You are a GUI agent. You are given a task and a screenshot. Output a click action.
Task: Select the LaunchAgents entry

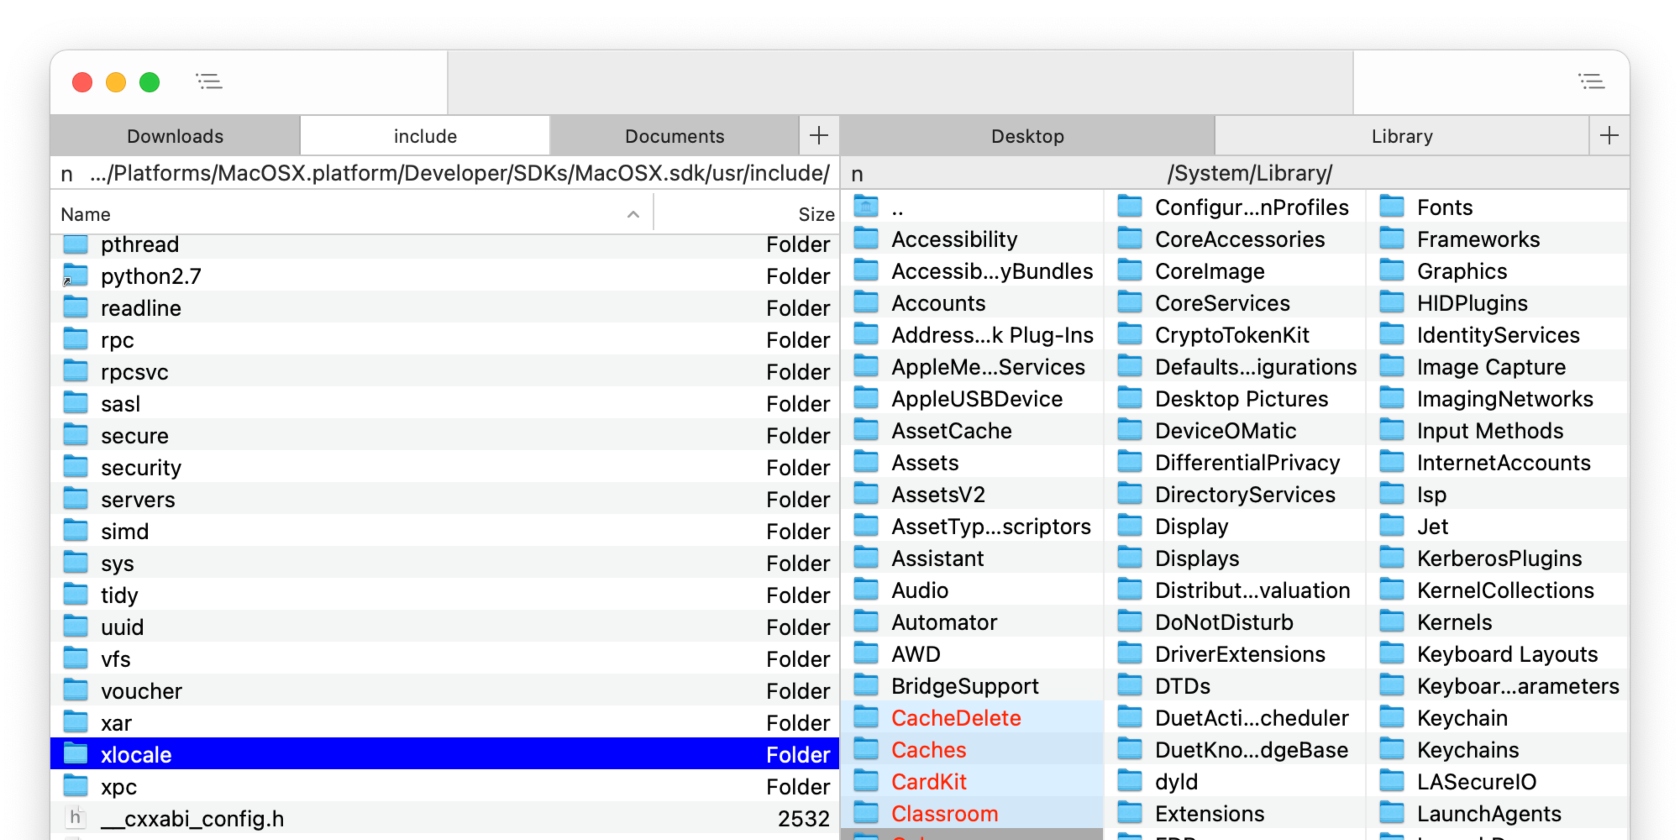[1498, 814]
